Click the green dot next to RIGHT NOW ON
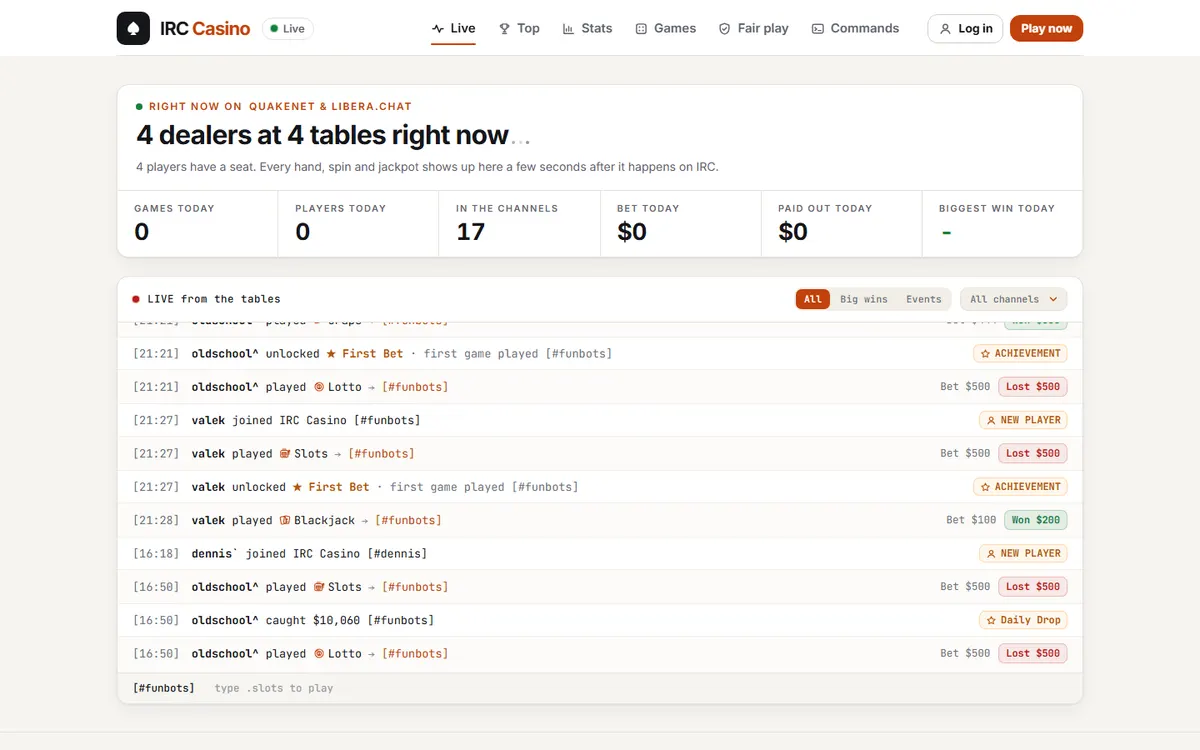 point(139,106)
